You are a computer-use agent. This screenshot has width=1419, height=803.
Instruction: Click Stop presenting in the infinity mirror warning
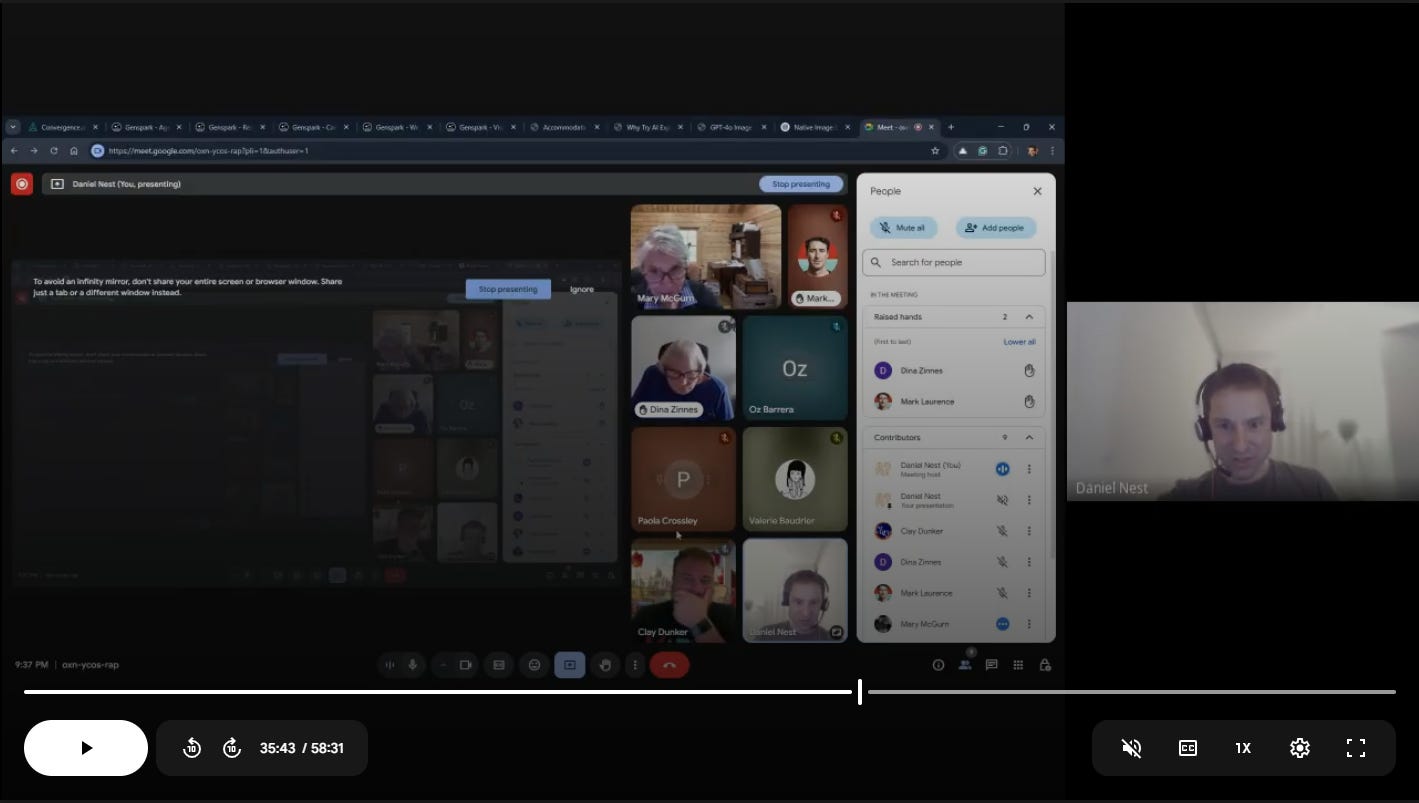(x=508, y=289)
